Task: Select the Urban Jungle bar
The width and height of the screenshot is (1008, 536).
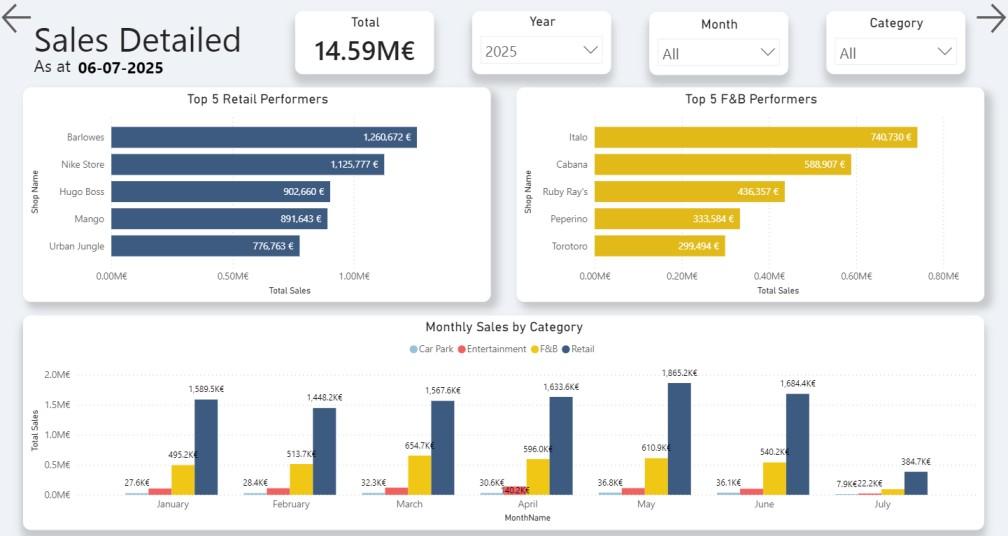Action: (205, 246)
